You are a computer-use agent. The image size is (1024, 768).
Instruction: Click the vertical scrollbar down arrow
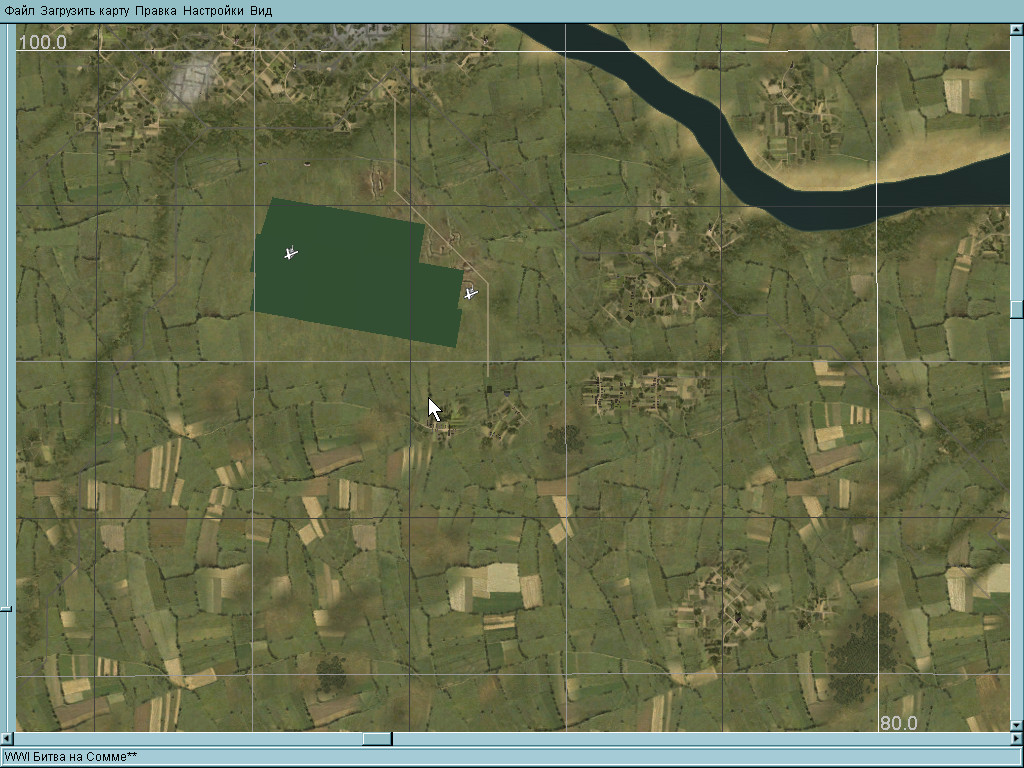click(1017, 725)
